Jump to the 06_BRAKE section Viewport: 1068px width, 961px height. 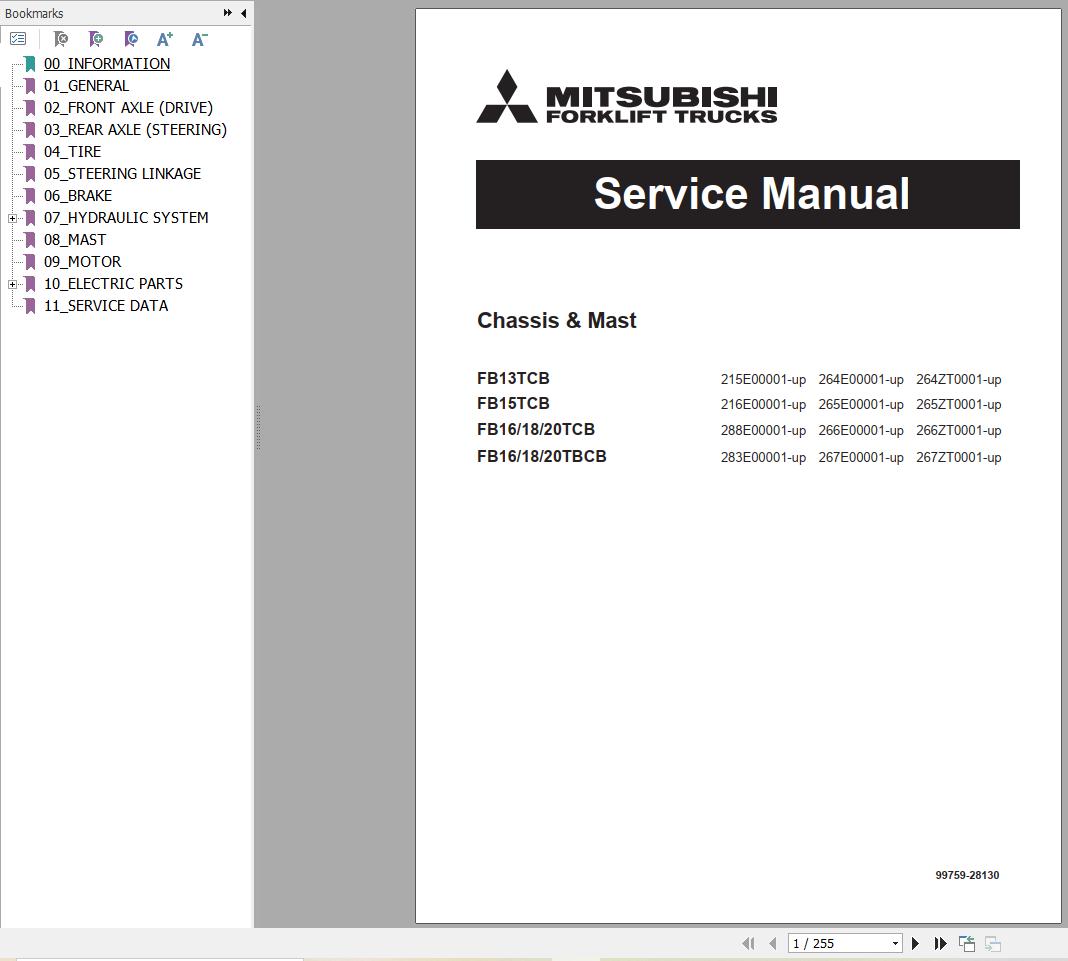tap(78, 195)
